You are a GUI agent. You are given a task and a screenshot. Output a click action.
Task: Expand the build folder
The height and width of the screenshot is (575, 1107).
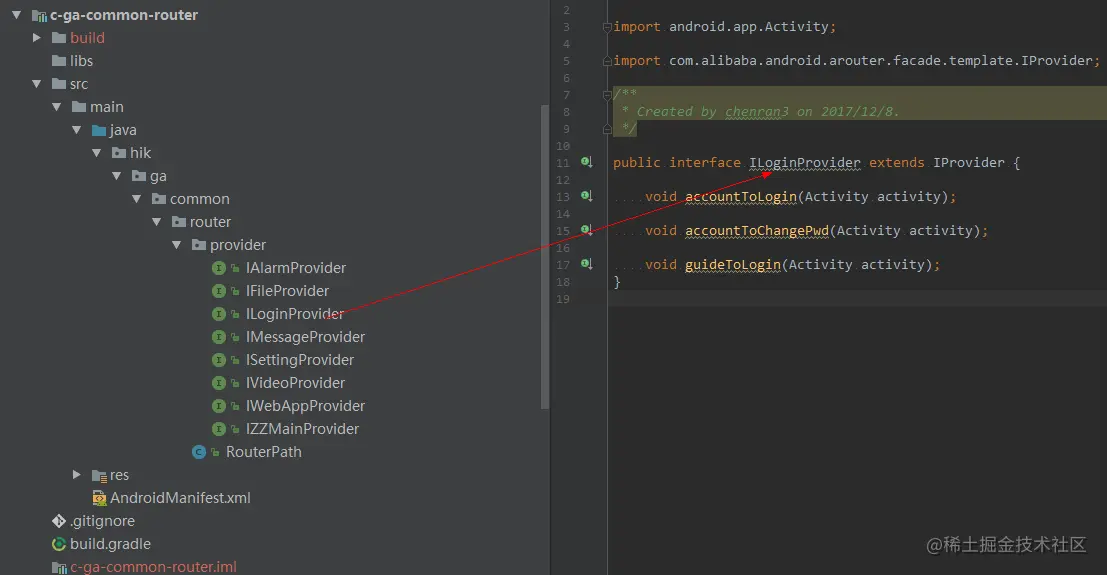click(x=37, y=37)
